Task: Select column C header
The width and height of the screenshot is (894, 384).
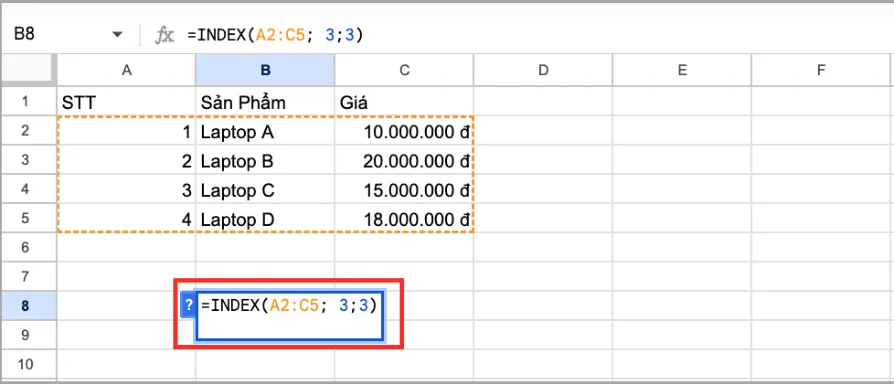Action: (404, 70)
